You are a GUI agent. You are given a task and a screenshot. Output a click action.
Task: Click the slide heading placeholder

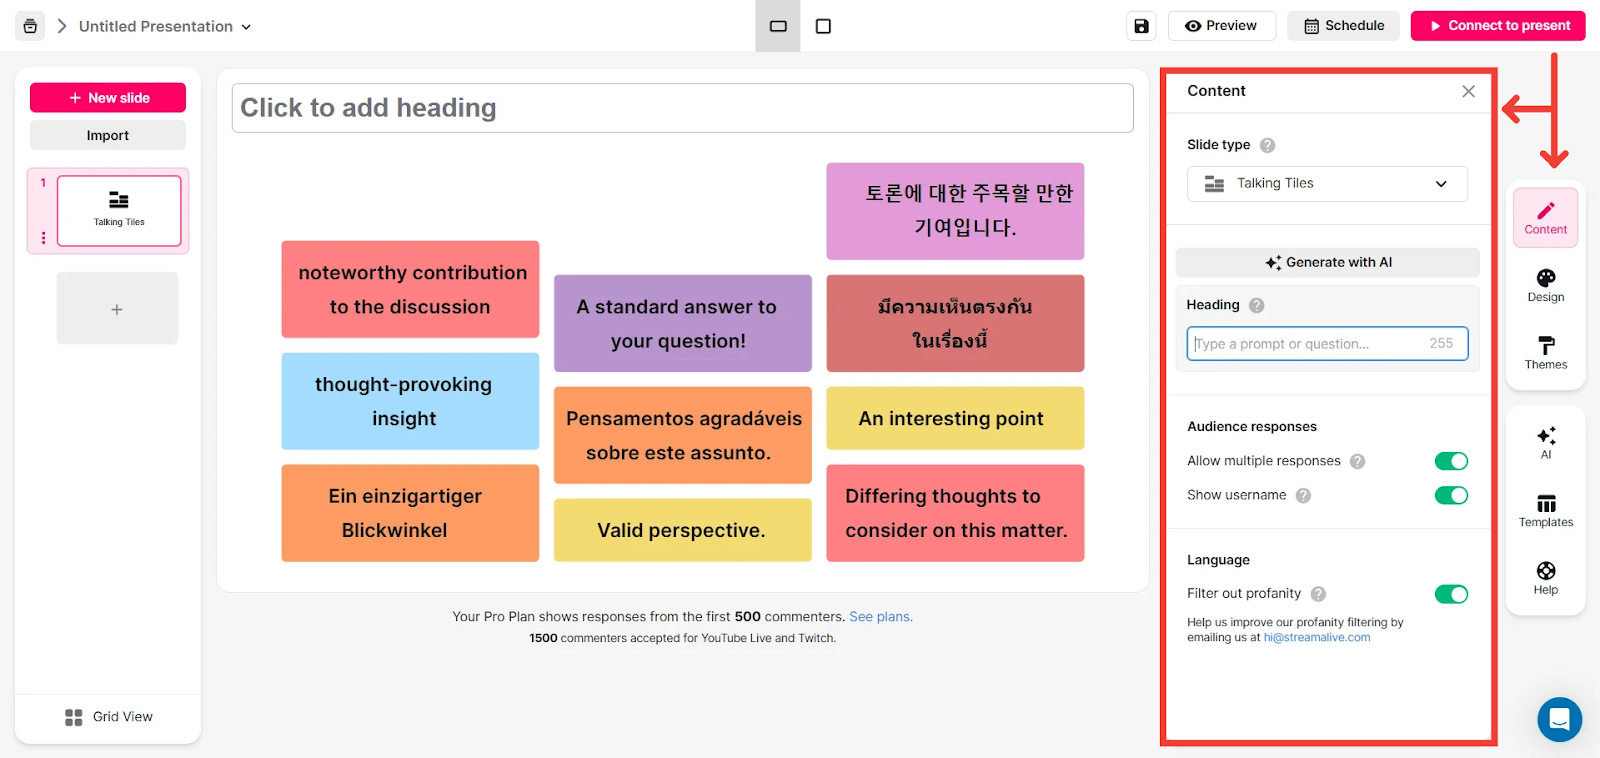[x=682, y=108]
